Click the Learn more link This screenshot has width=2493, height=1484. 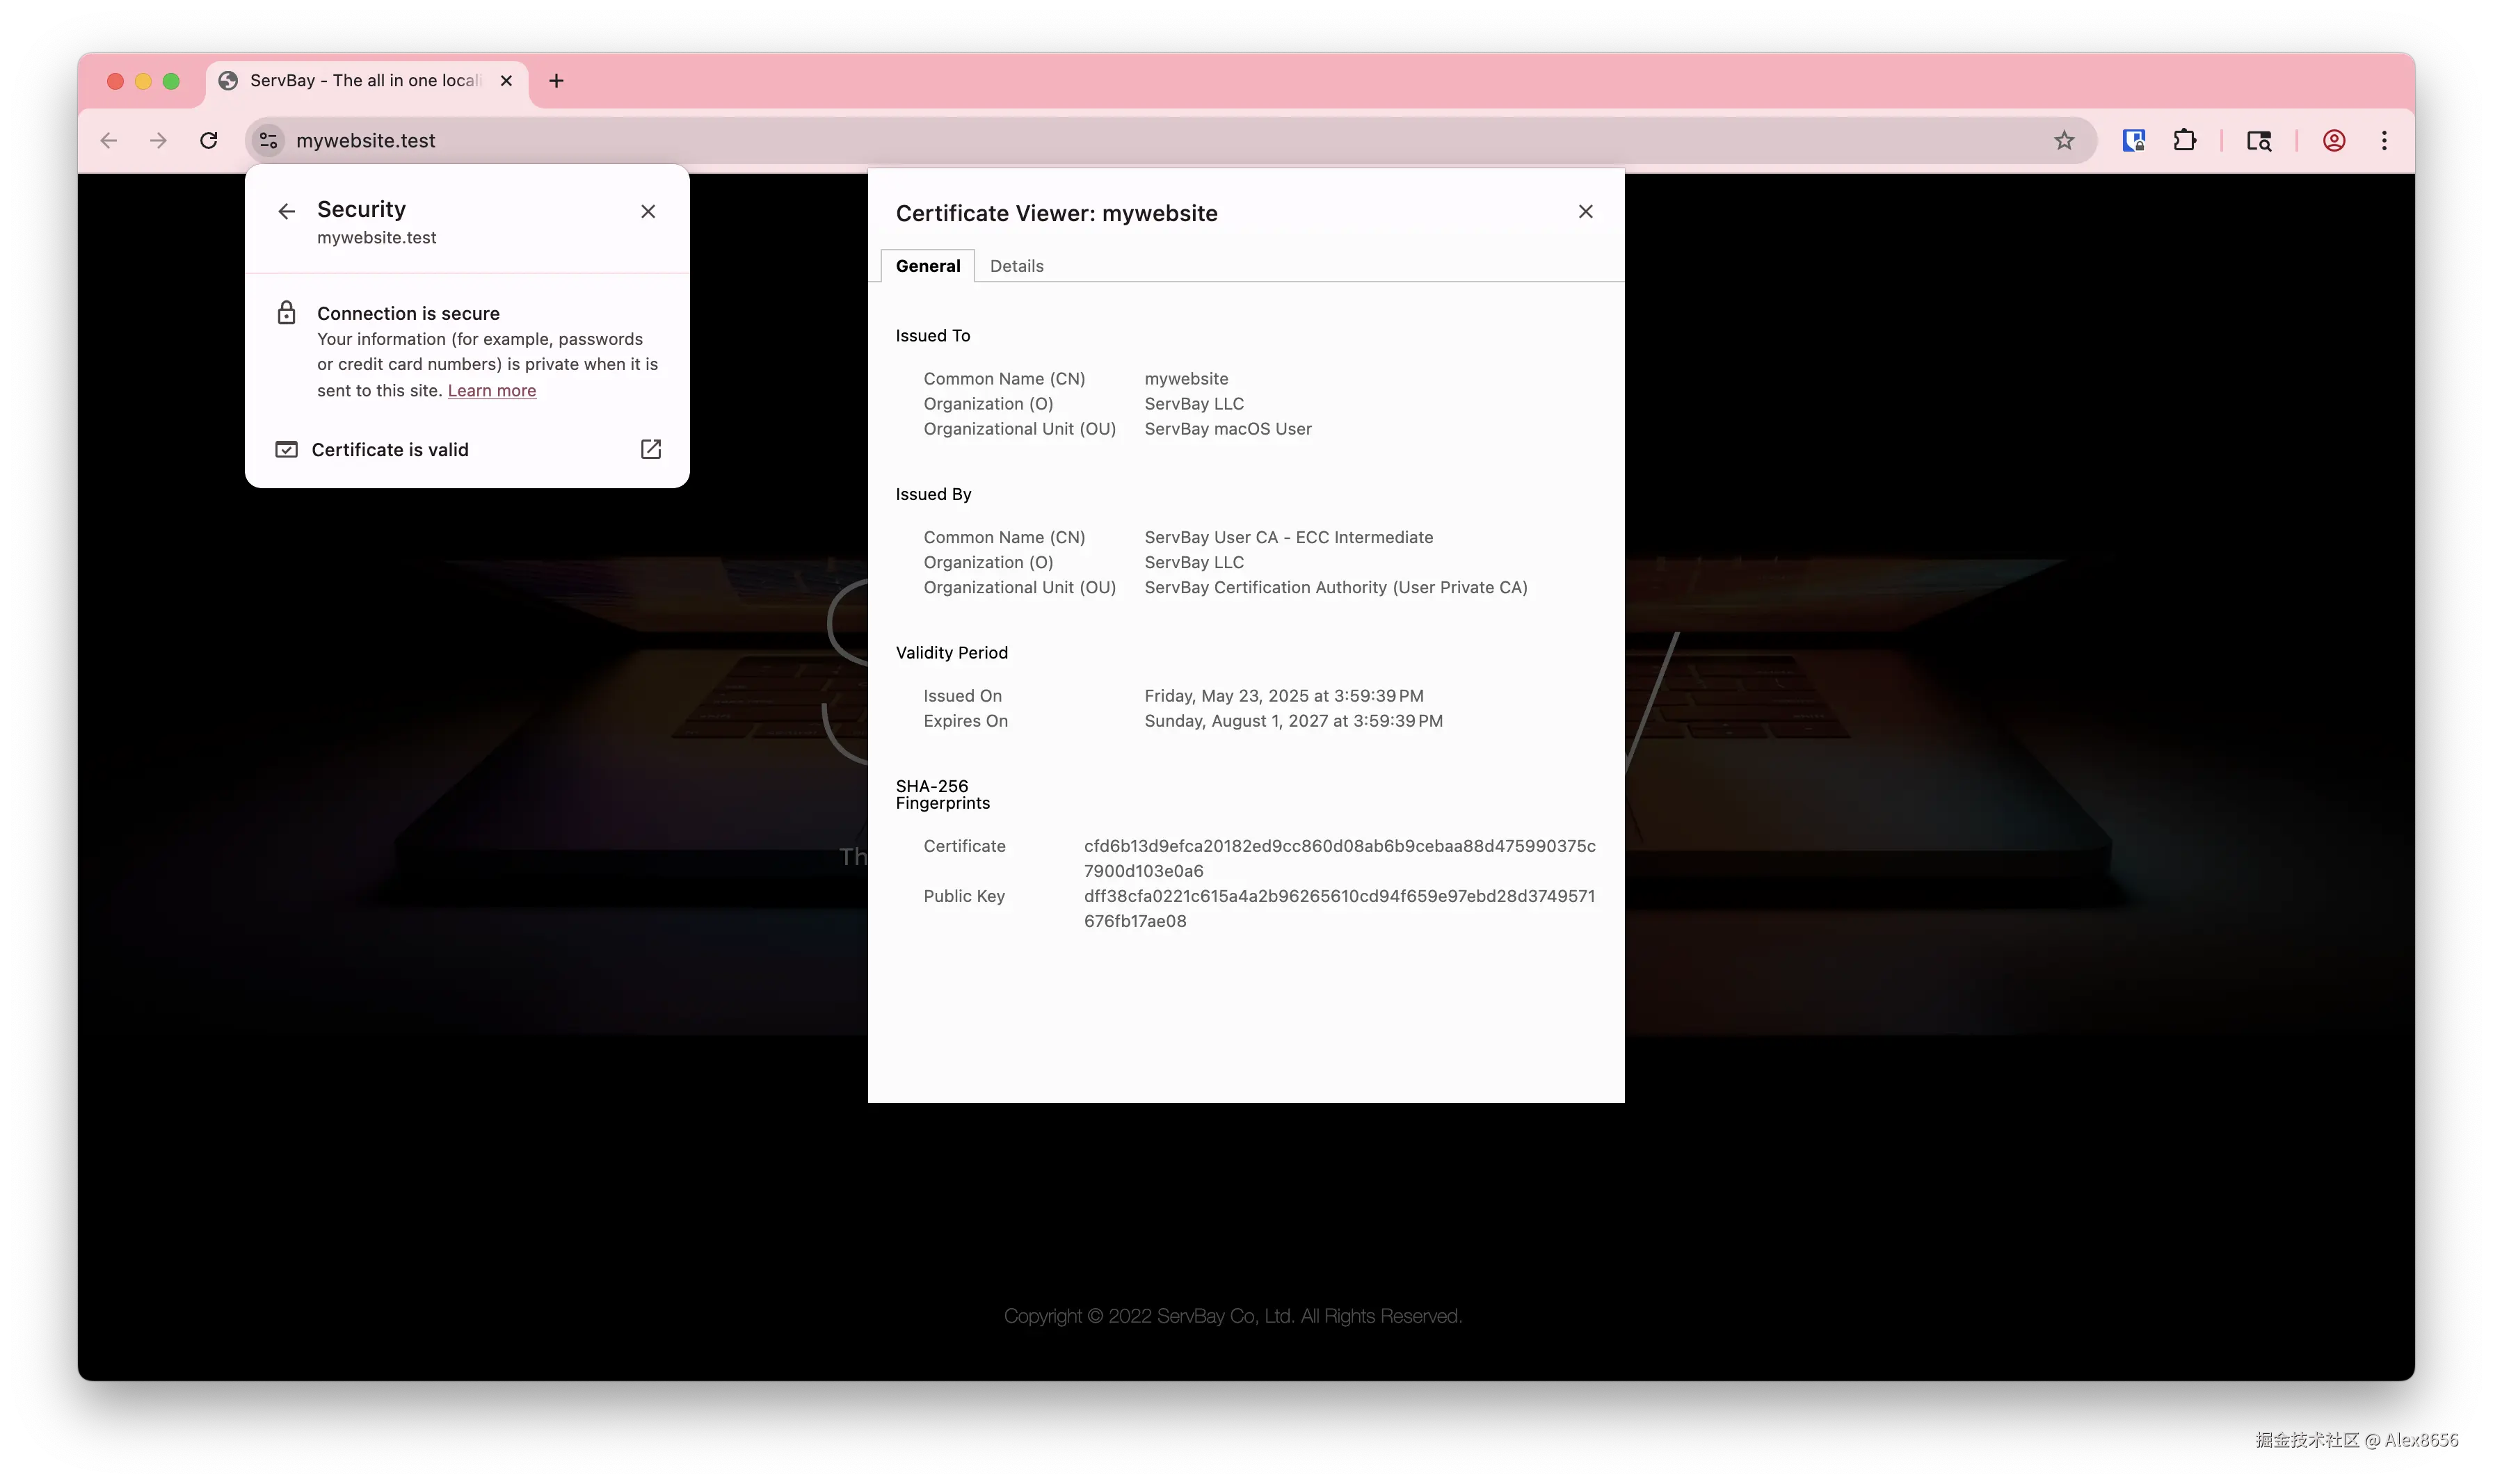coord(491,391)
